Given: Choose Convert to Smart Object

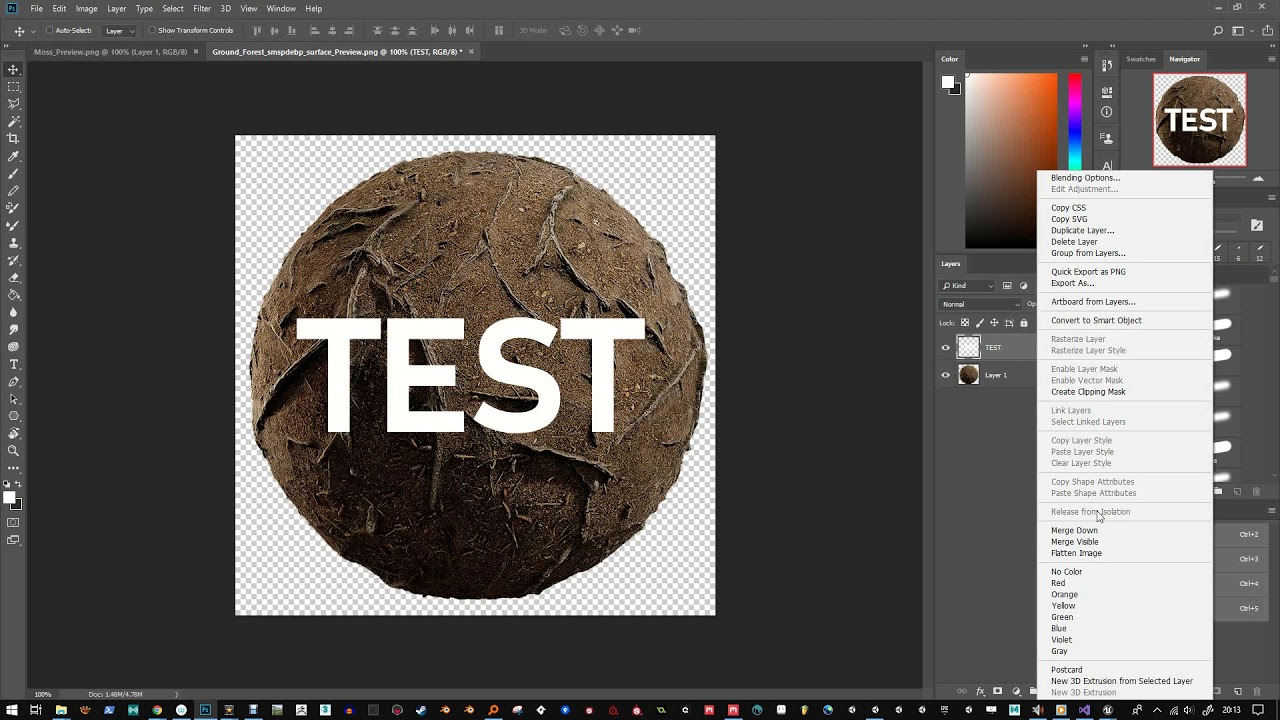Looking at the screenshot, I should (x=1096, y=320).
